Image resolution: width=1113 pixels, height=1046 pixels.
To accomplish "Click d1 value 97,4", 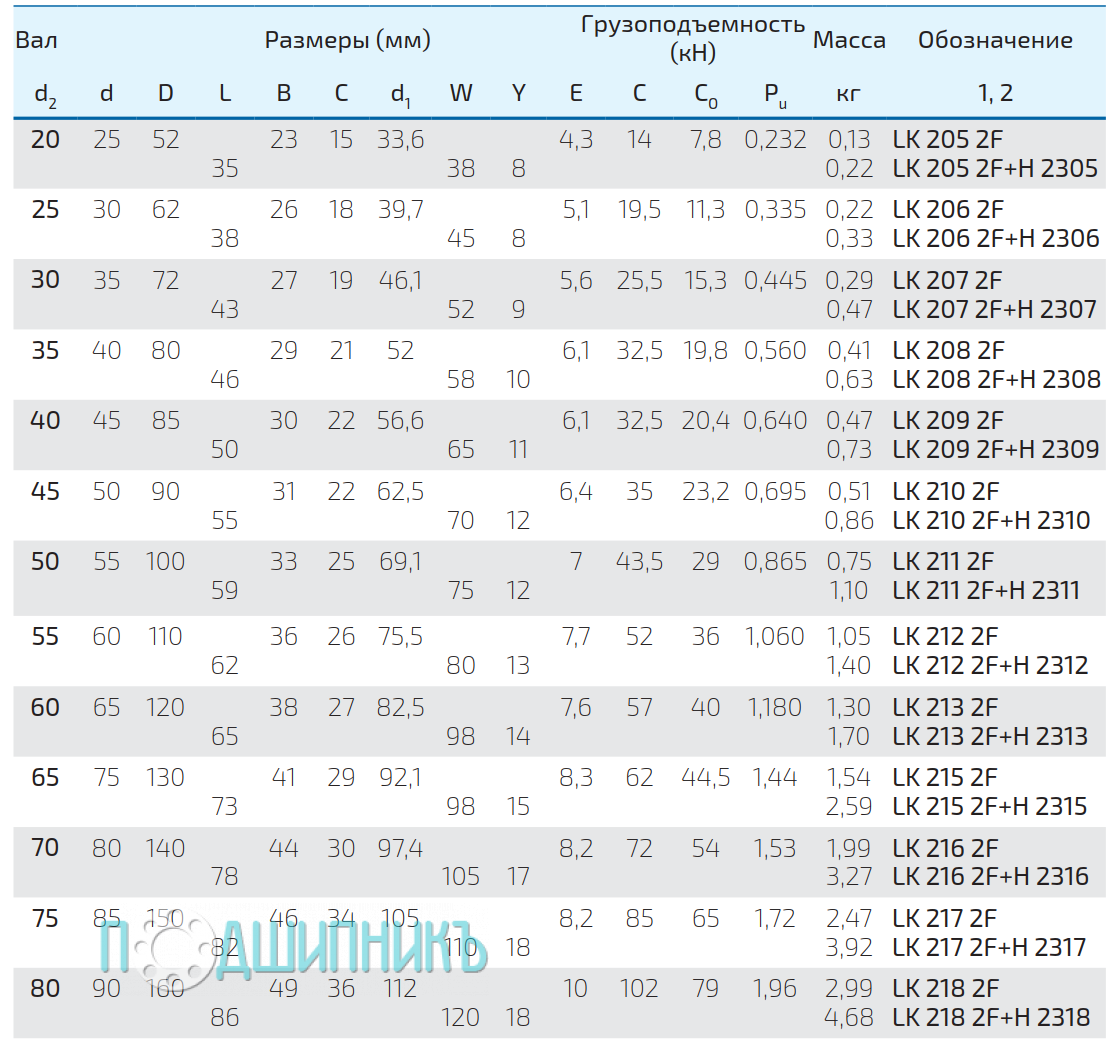I will (400, 849).
